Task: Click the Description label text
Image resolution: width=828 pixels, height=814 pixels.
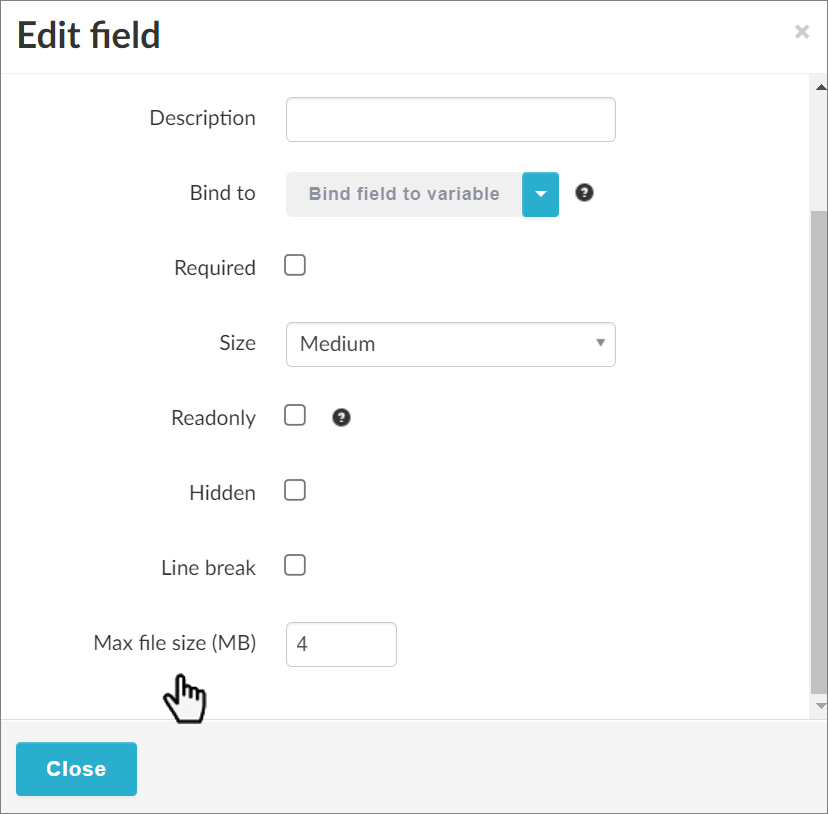Action: [202, 118]
